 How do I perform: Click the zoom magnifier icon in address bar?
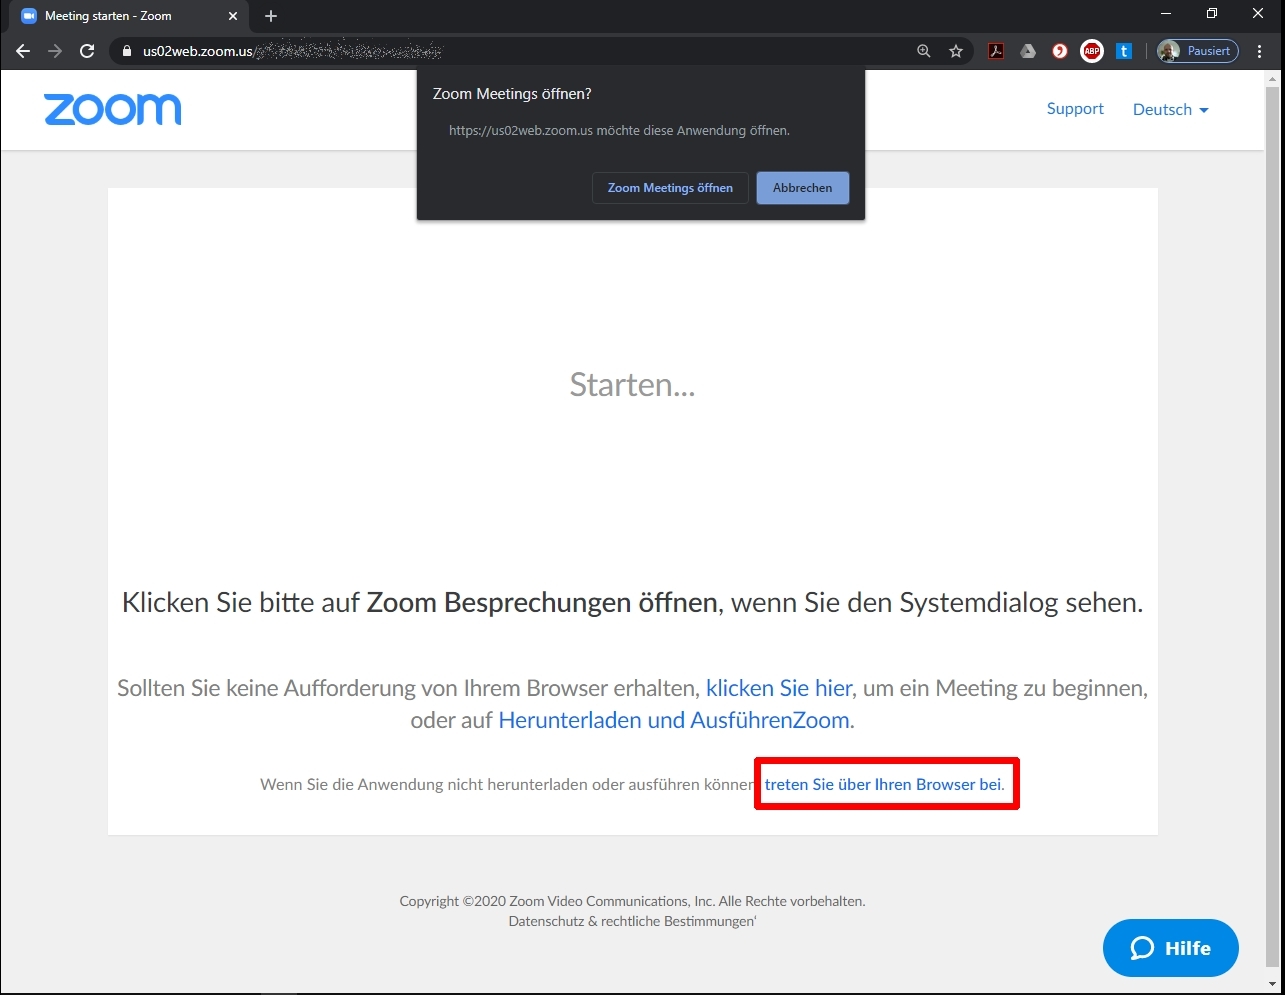(x=924, y=51)
